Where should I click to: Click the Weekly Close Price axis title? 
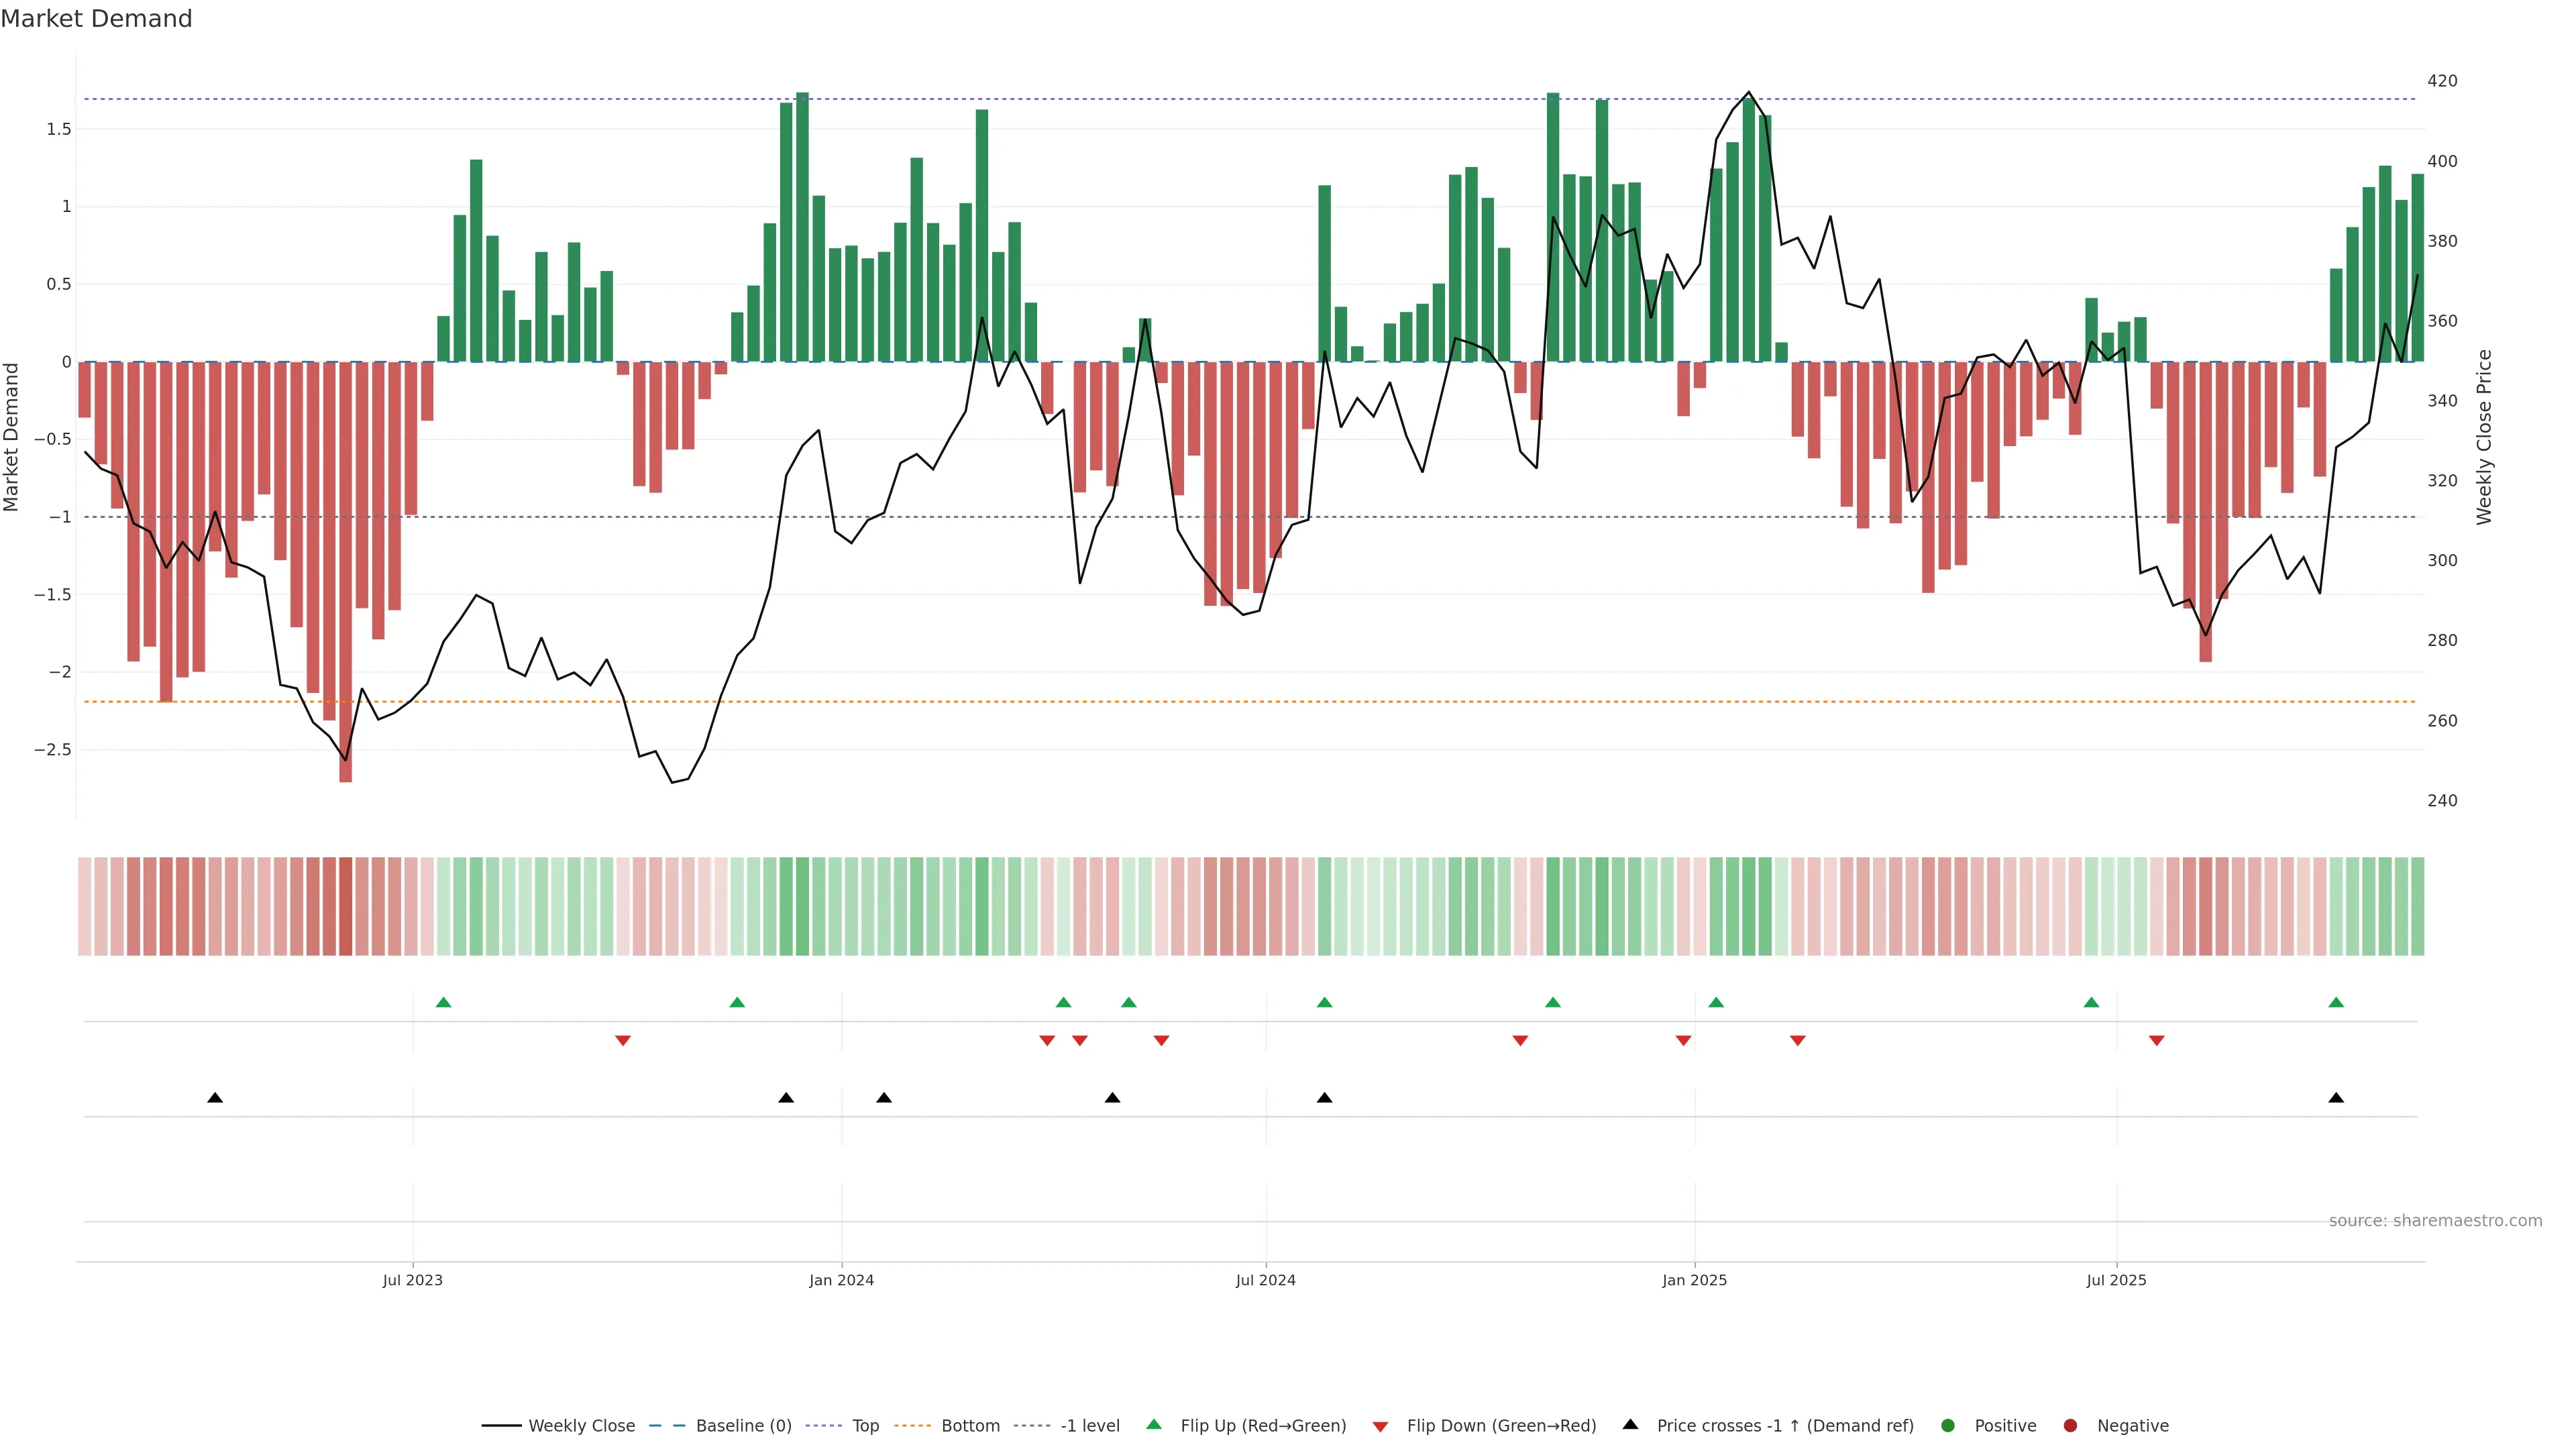click(2485, 437)
